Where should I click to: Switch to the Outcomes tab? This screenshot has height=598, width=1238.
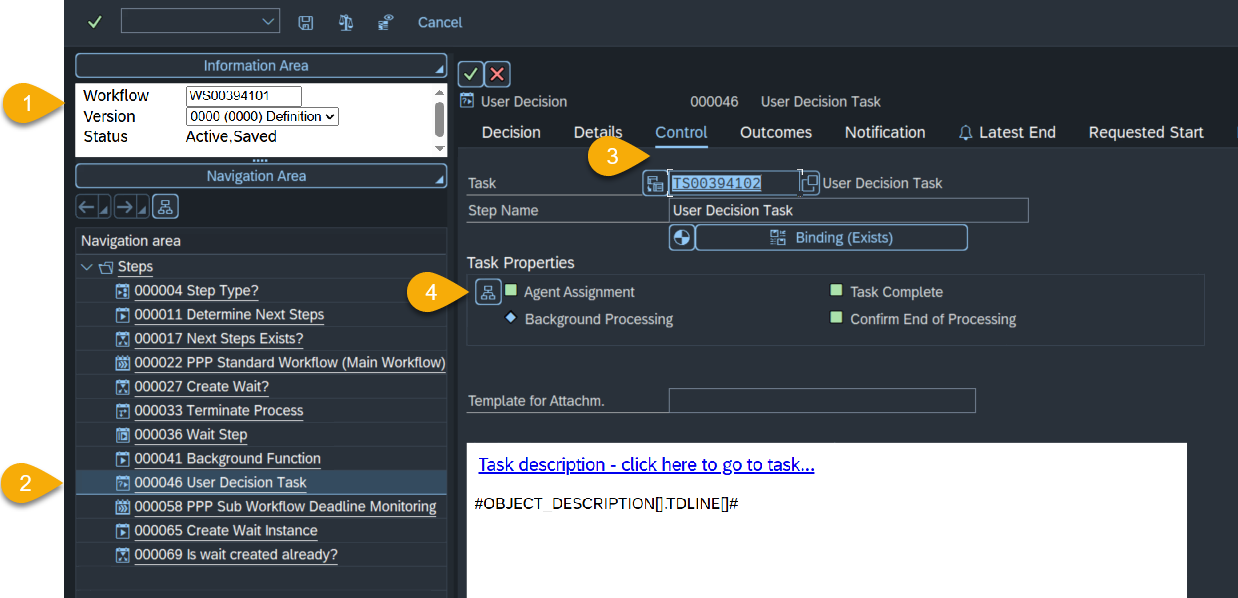775,132
